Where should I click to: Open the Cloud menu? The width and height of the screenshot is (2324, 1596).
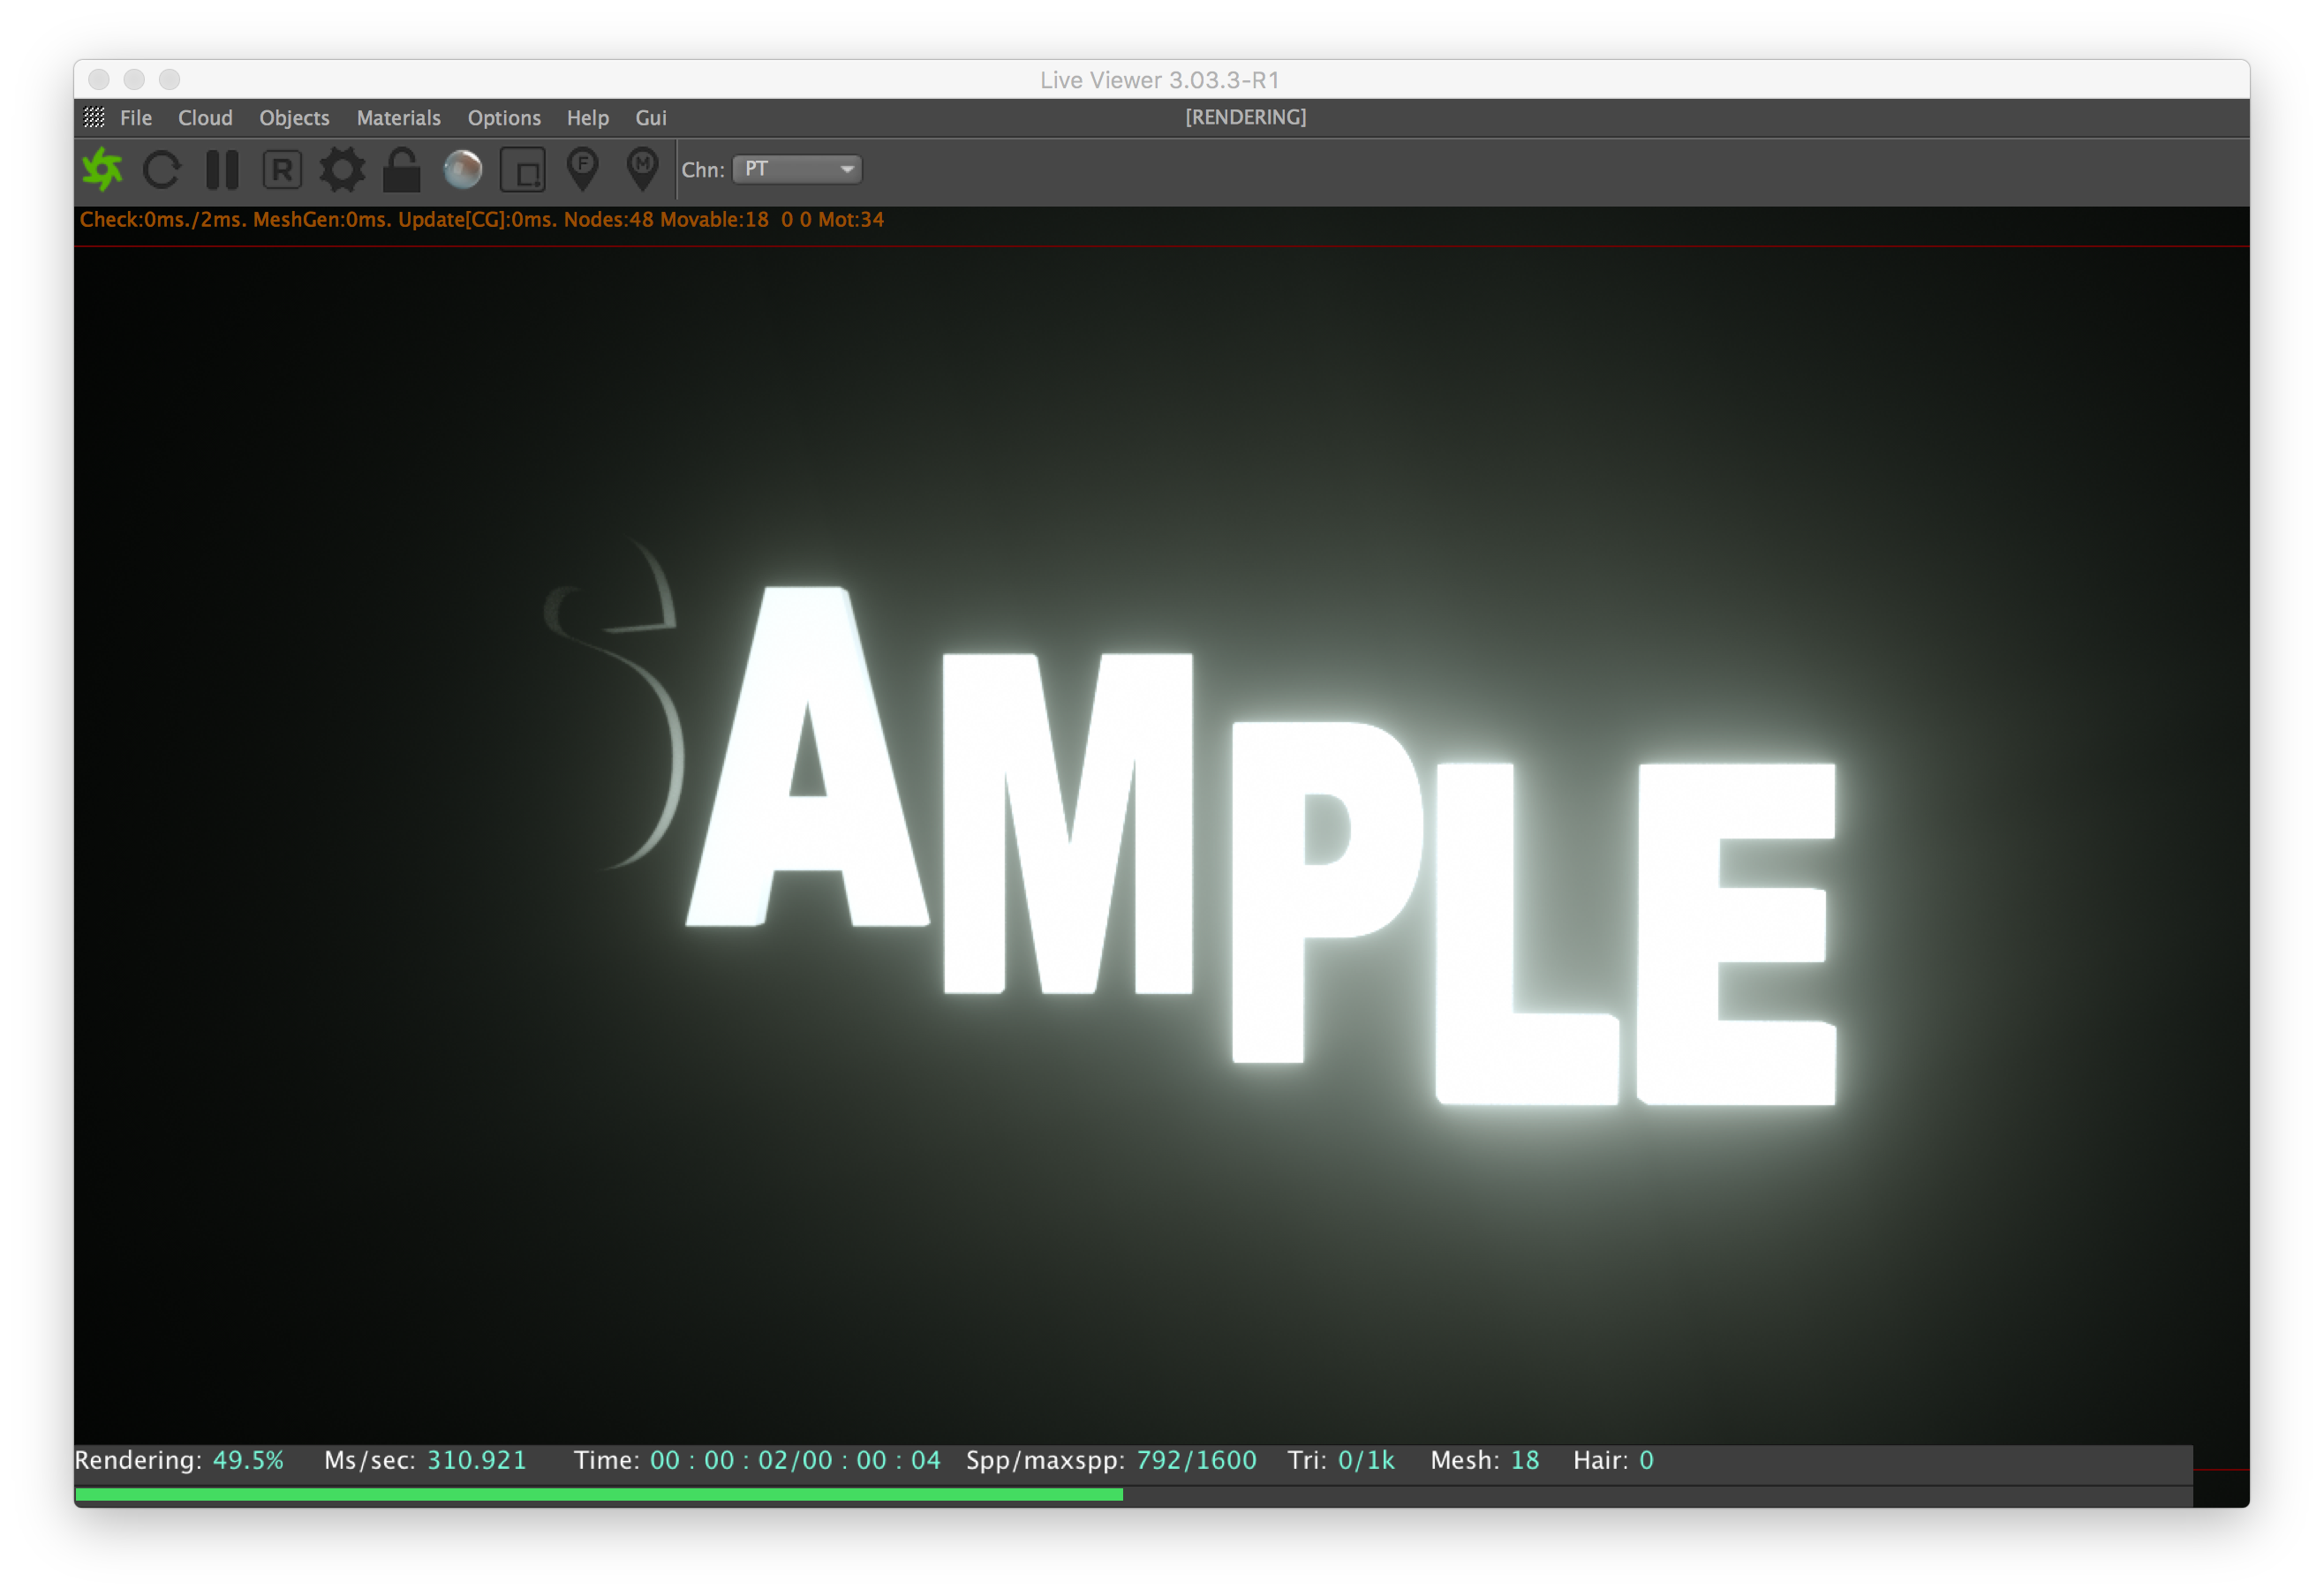tap(205, 118)
